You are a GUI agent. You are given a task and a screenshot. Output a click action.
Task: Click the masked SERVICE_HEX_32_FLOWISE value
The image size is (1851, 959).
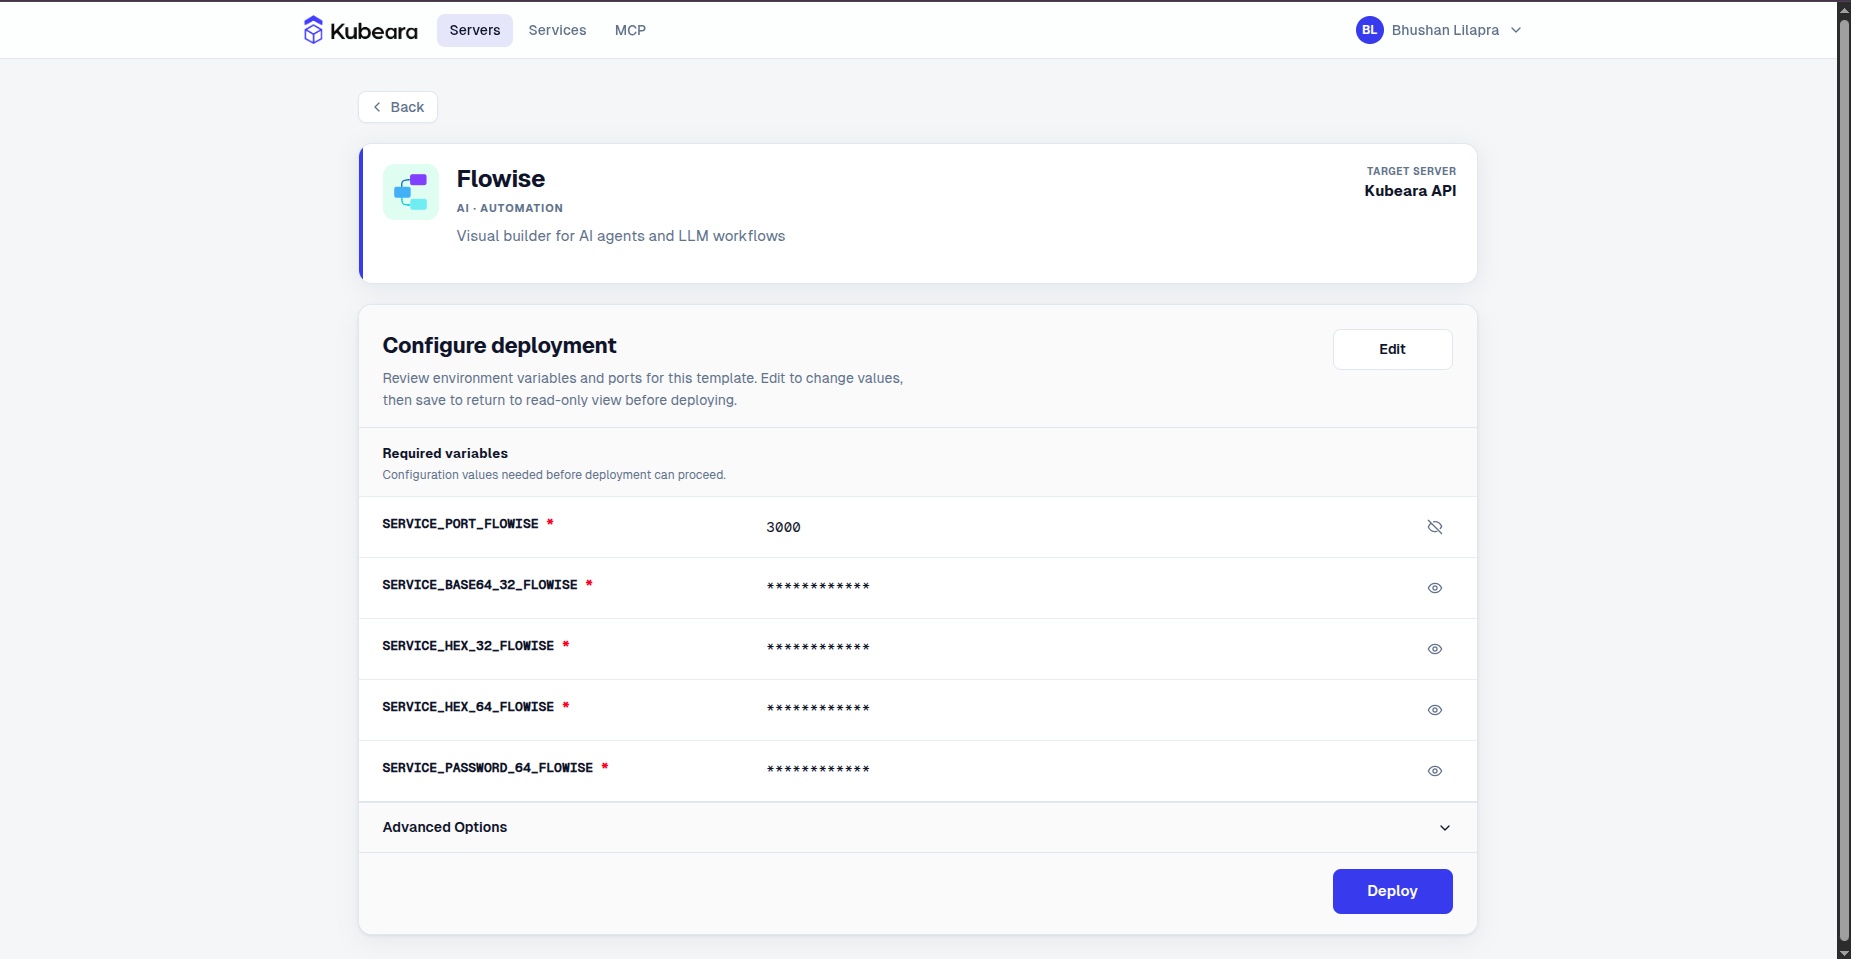click(818, 648)
